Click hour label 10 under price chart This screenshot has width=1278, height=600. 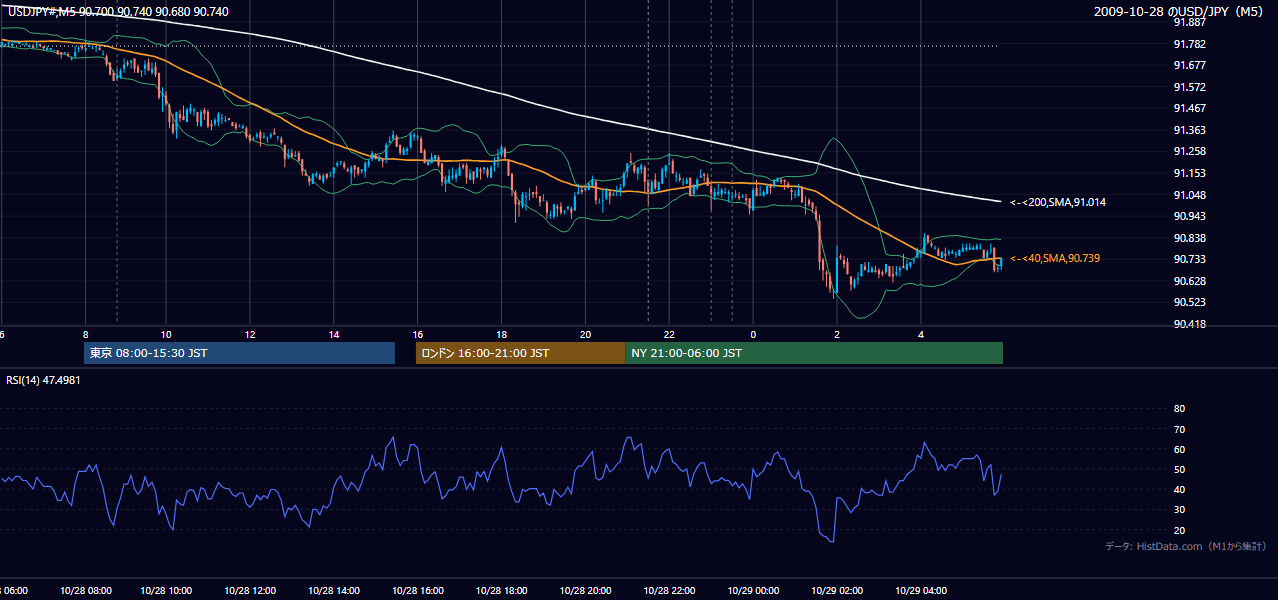[x=166, y=334]
